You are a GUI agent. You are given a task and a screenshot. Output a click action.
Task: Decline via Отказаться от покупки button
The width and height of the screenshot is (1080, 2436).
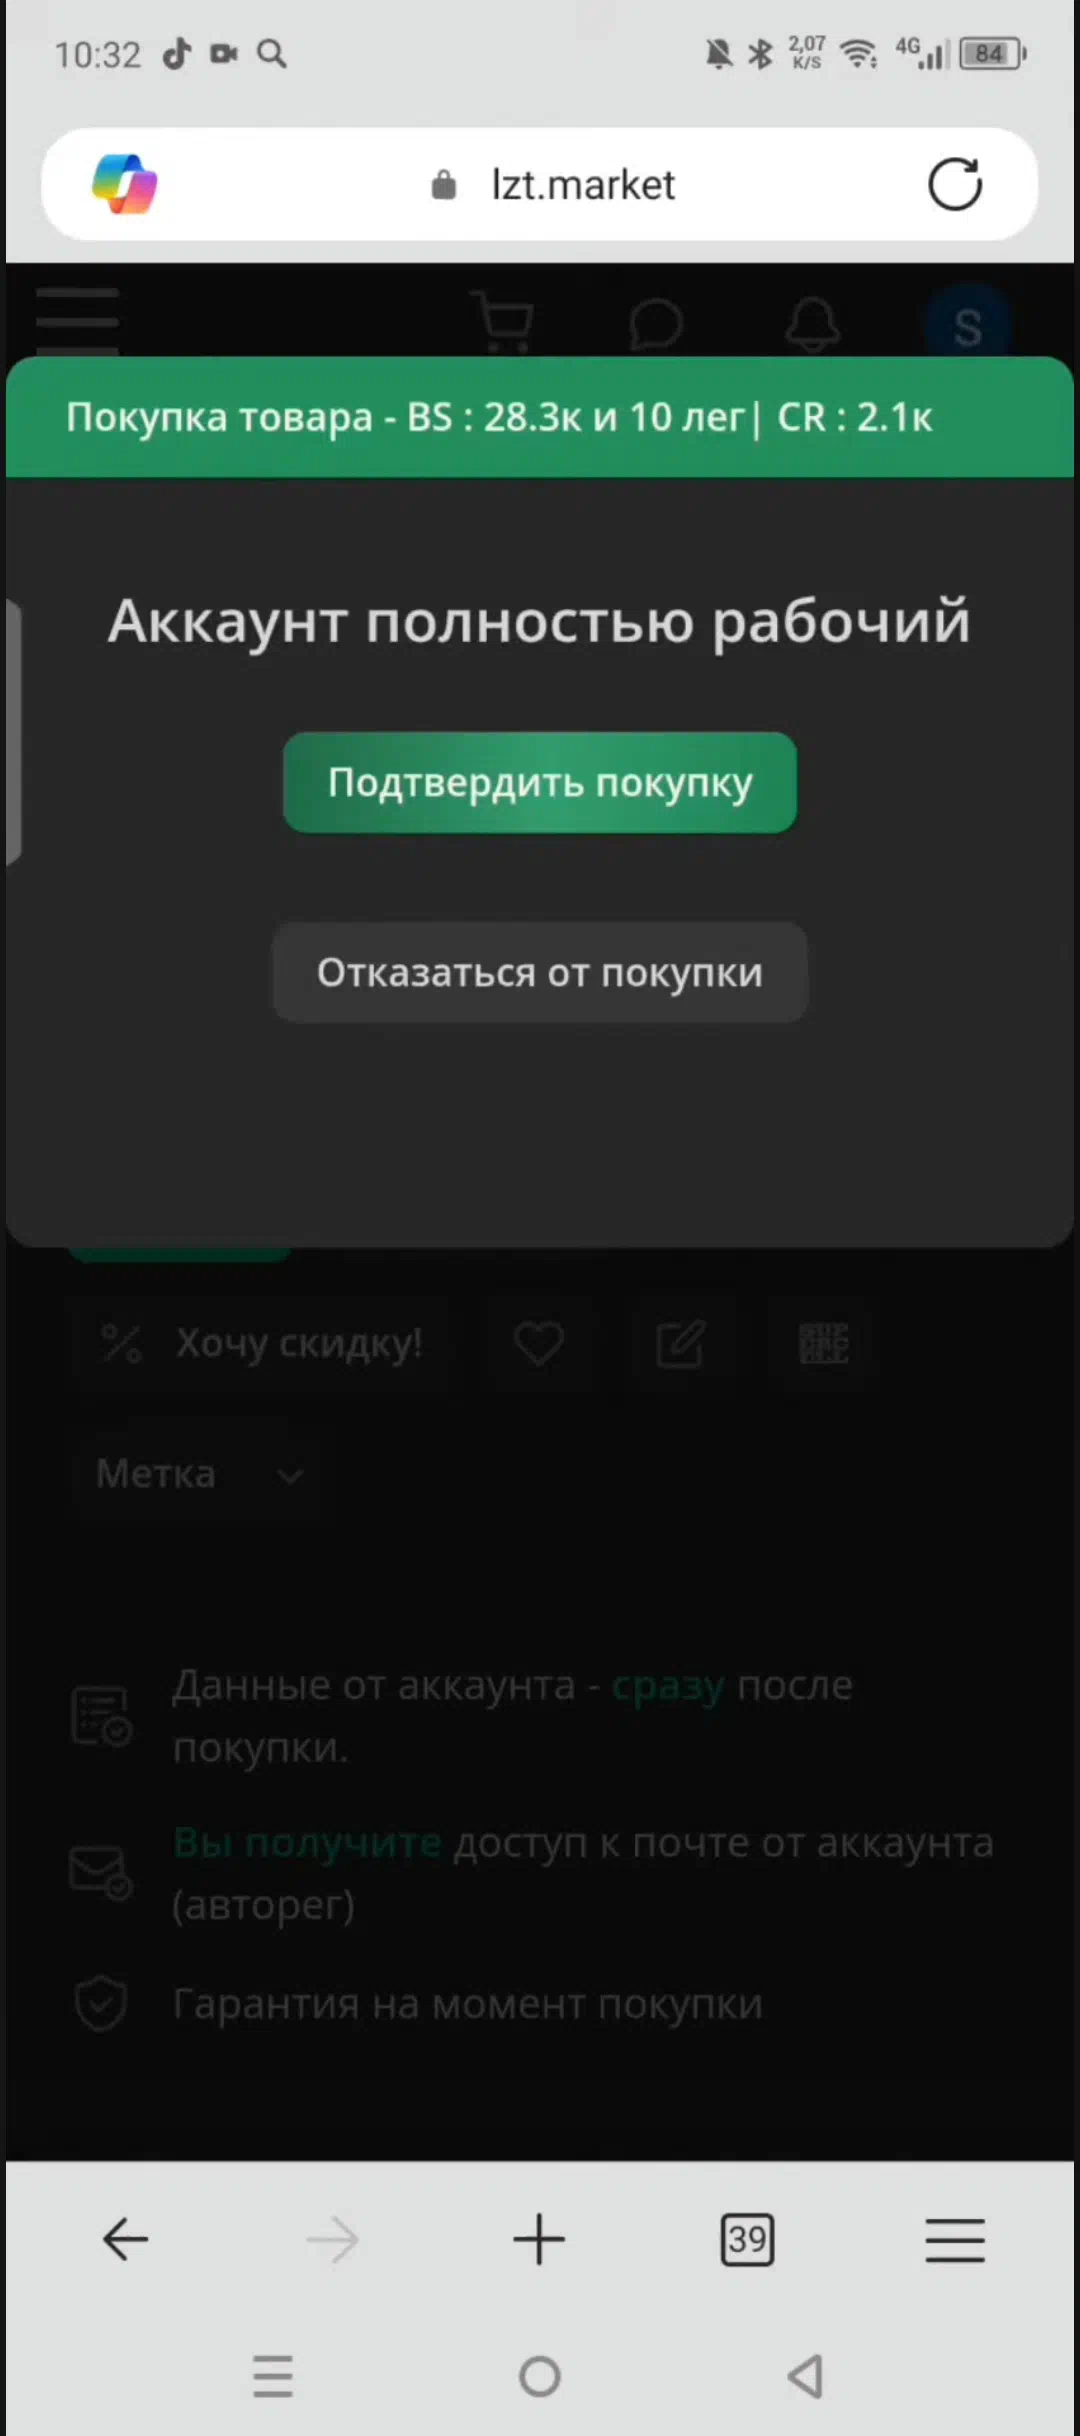(540, 972)
